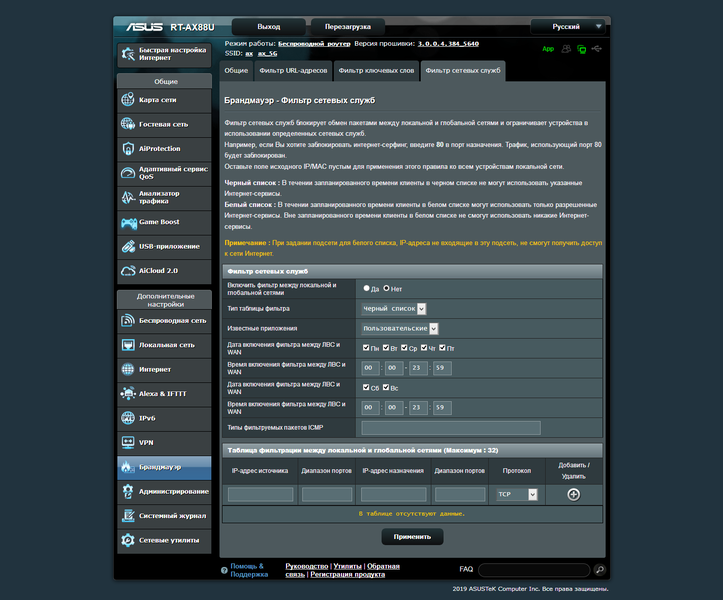The width and height of the screenshot is (723, 600).
Task: Open the VPN sidebar icon
Action: coord(128,442)
